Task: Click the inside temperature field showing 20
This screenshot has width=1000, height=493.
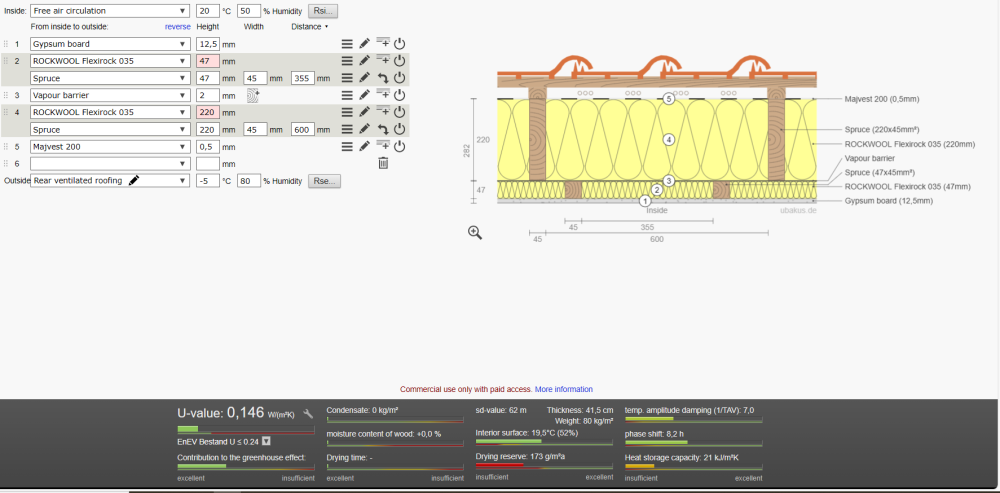Action: pyautogui.click(x=207, y=11)
